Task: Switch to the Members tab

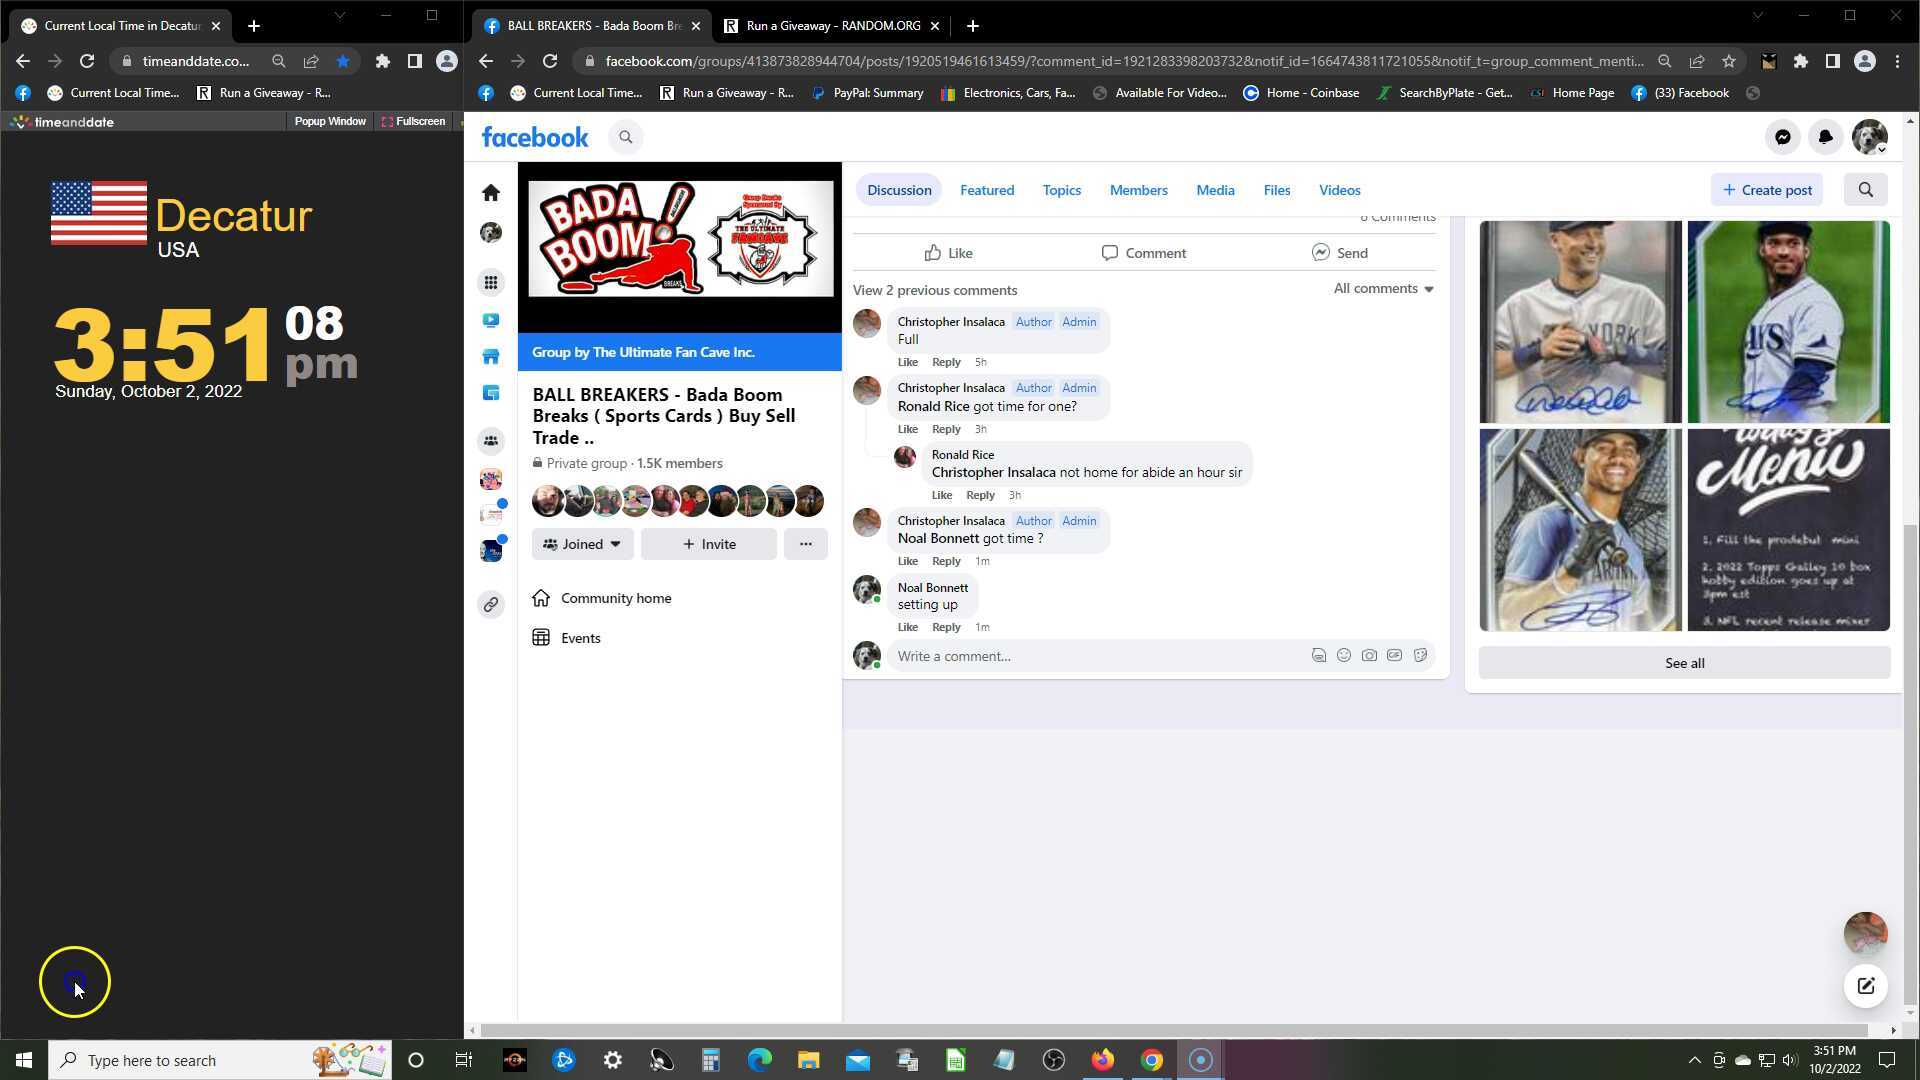Action: pos(1138,190)
